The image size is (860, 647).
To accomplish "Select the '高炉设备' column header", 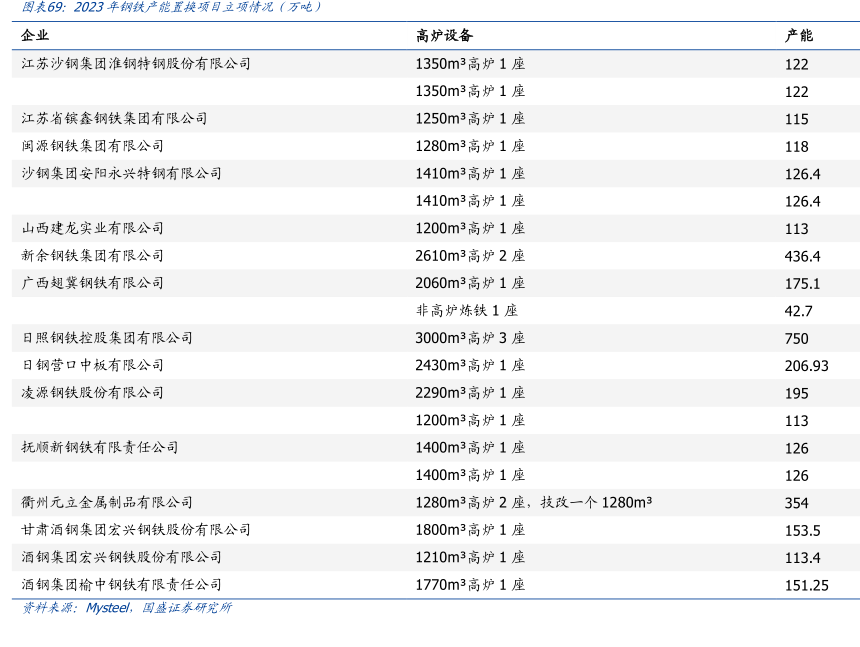I will (x=444, y=36).
